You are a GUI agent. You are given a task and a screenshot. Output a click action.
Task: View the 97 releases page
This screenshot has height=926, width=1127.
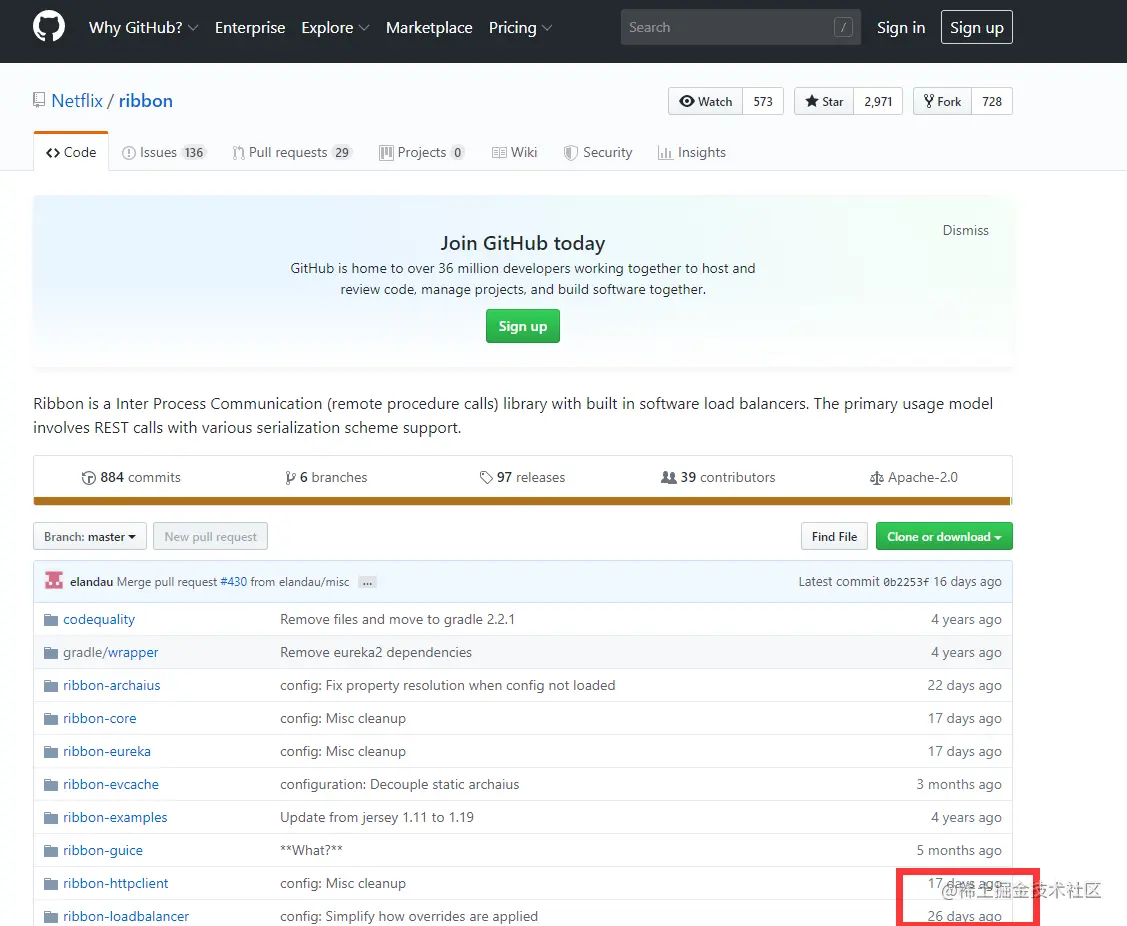coord(522,477)
